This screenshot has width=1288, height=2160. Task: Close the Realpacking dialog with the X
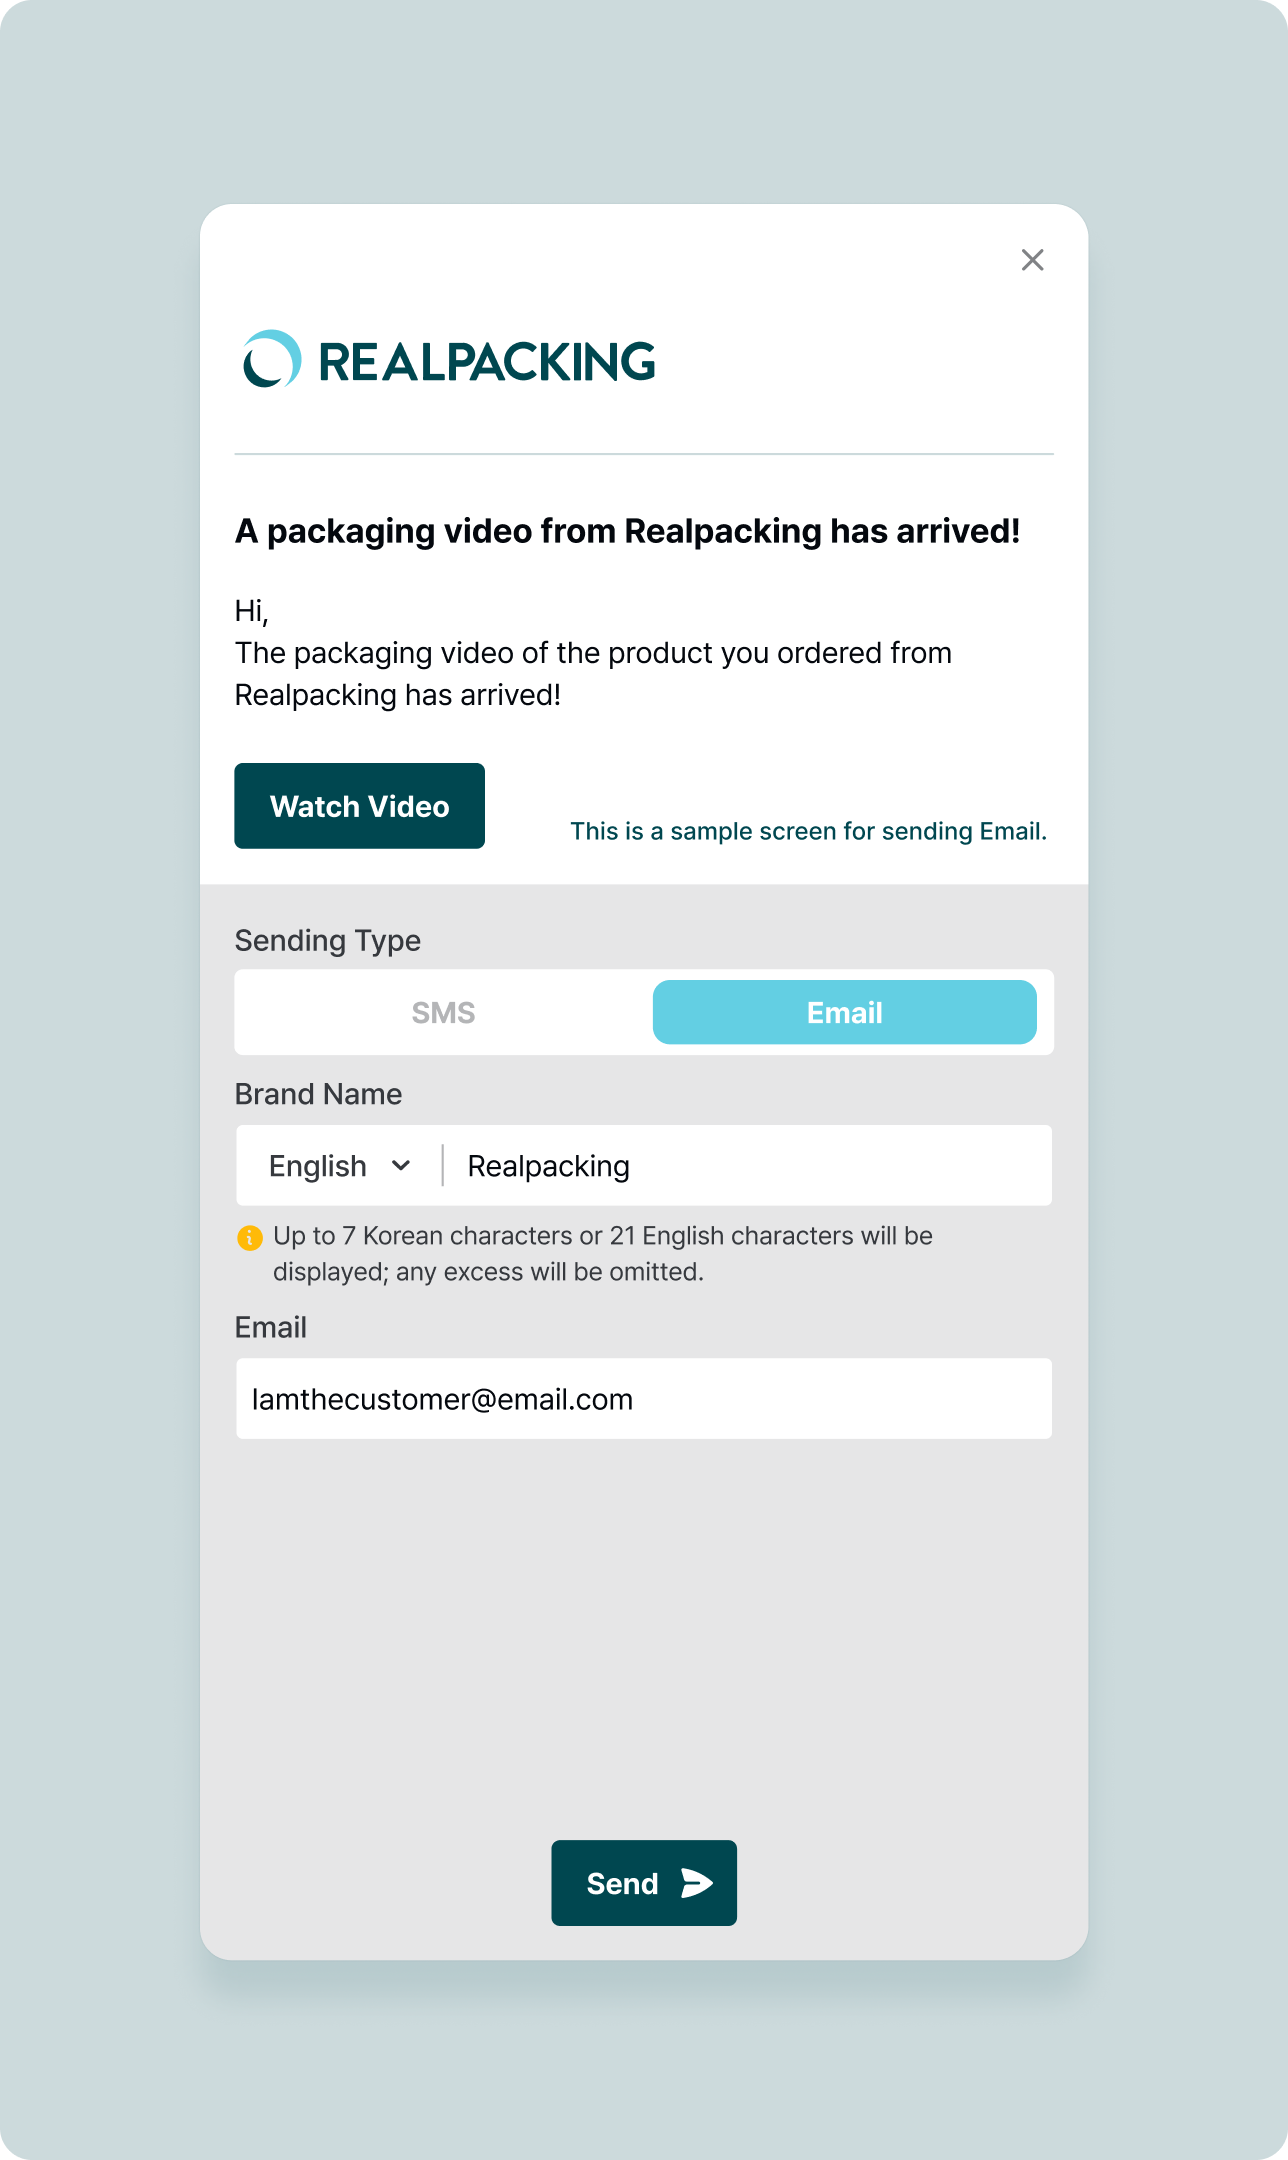click(1032, 260)
